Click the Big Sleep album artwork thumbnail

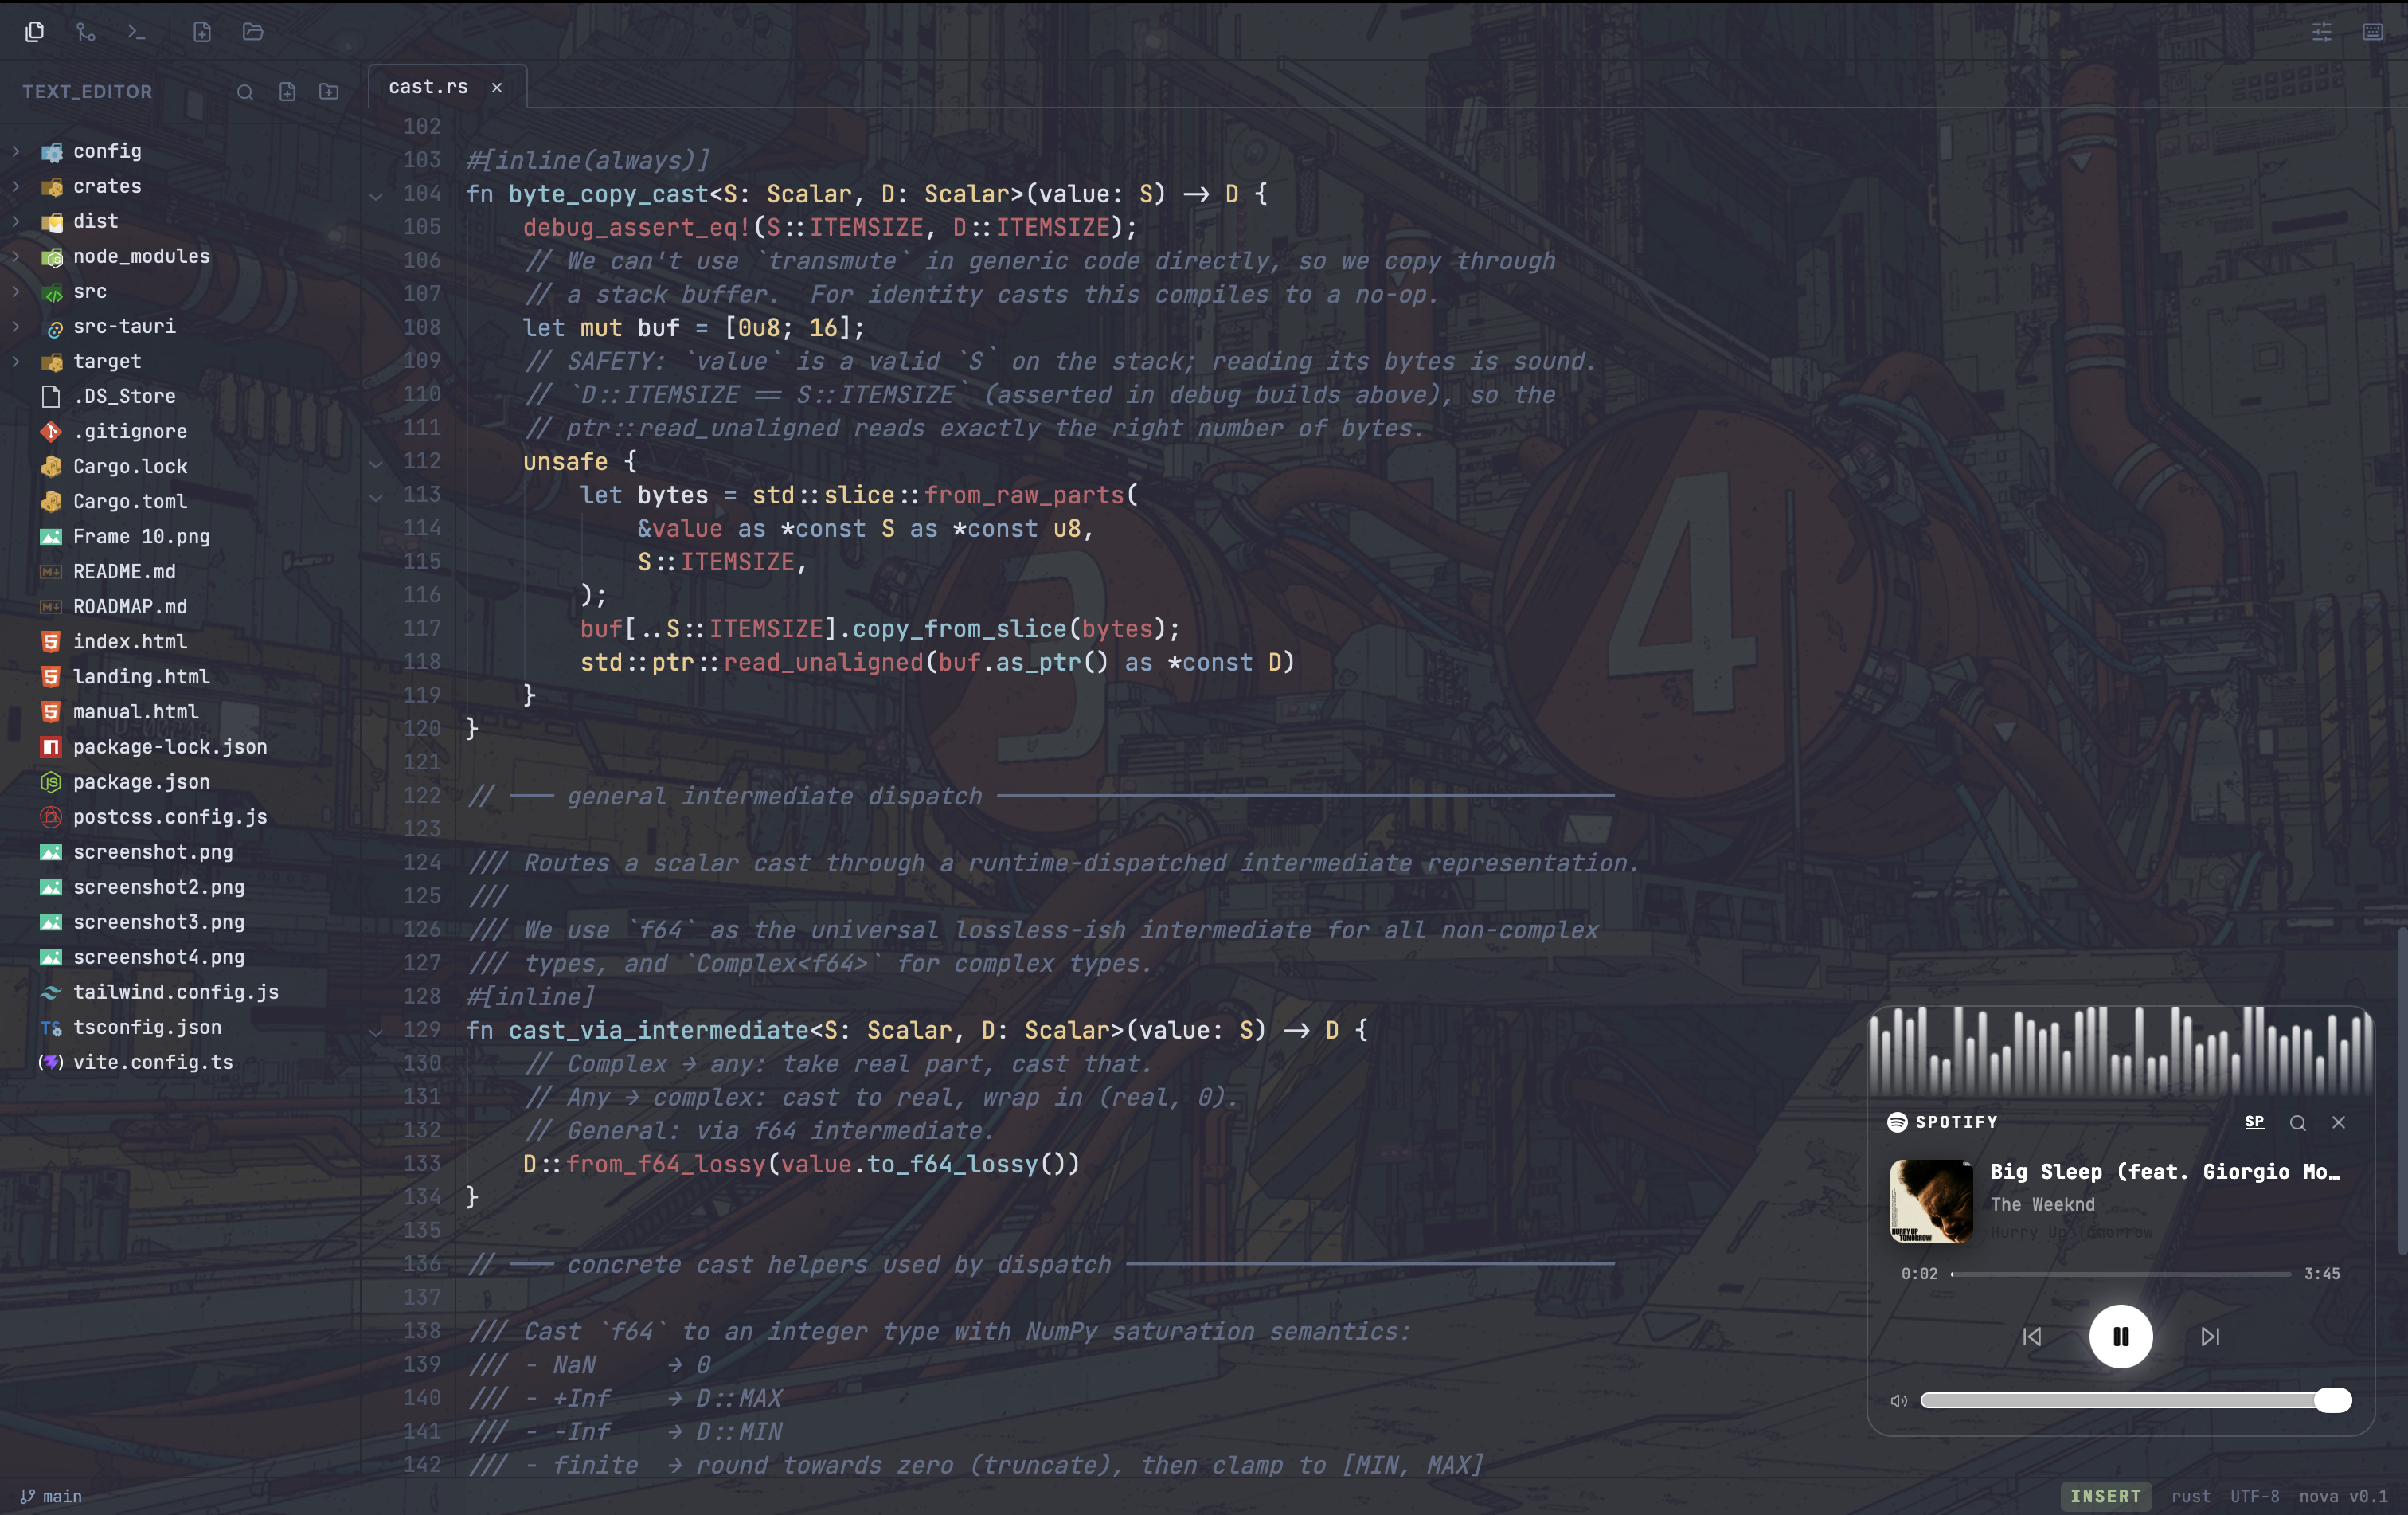point(1931,1200)
